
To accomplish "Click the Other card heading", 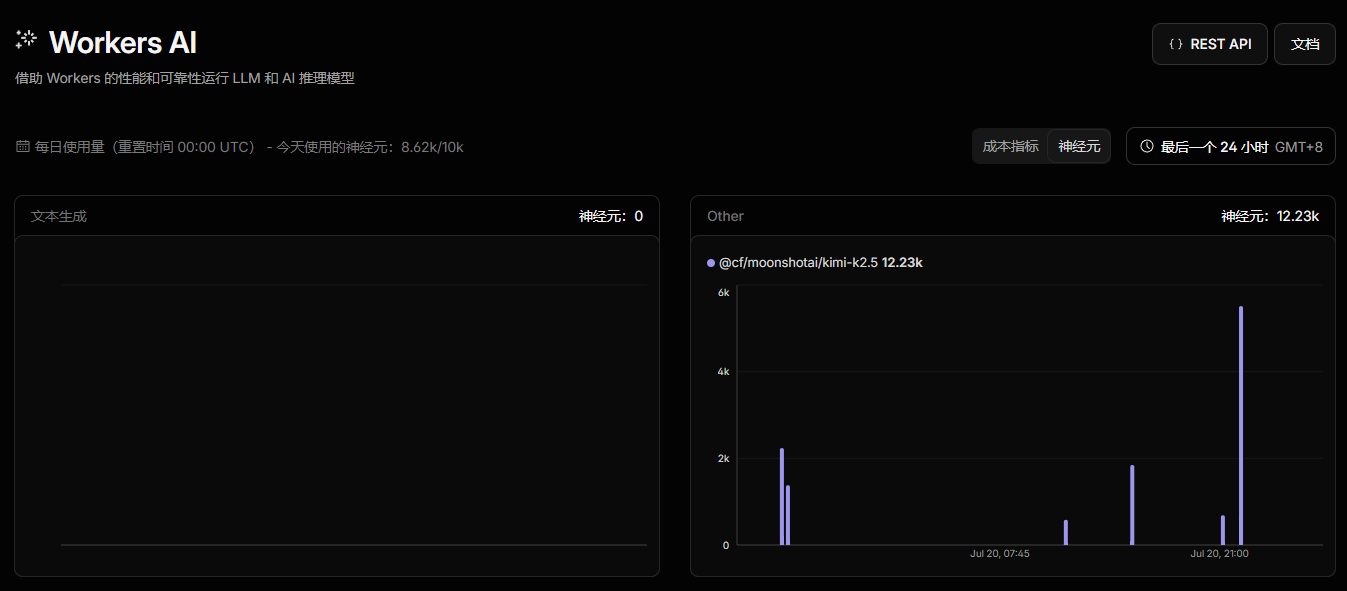I will click(725, 216).
